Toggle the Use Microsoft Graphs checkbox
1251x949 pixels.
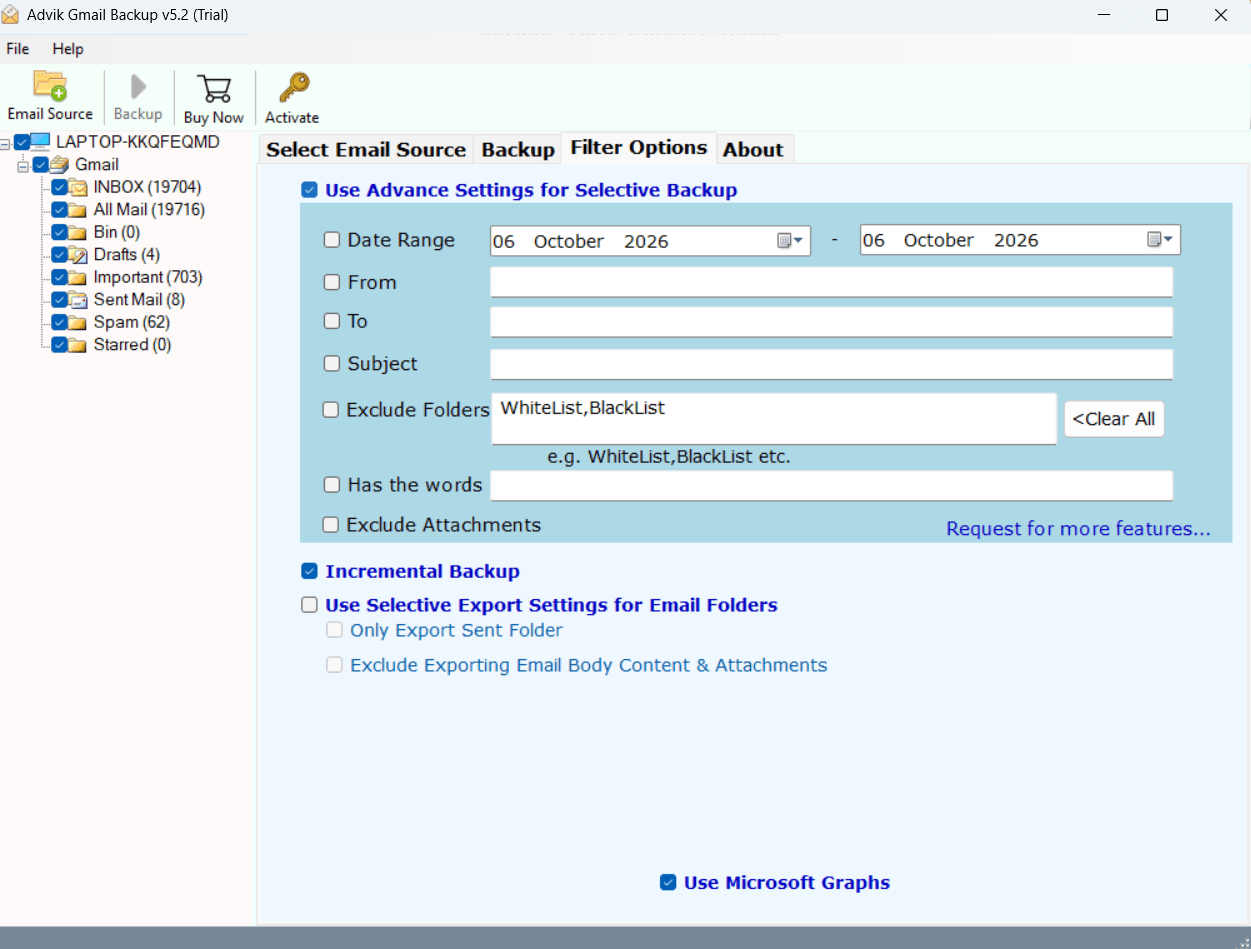coord(668,882)
